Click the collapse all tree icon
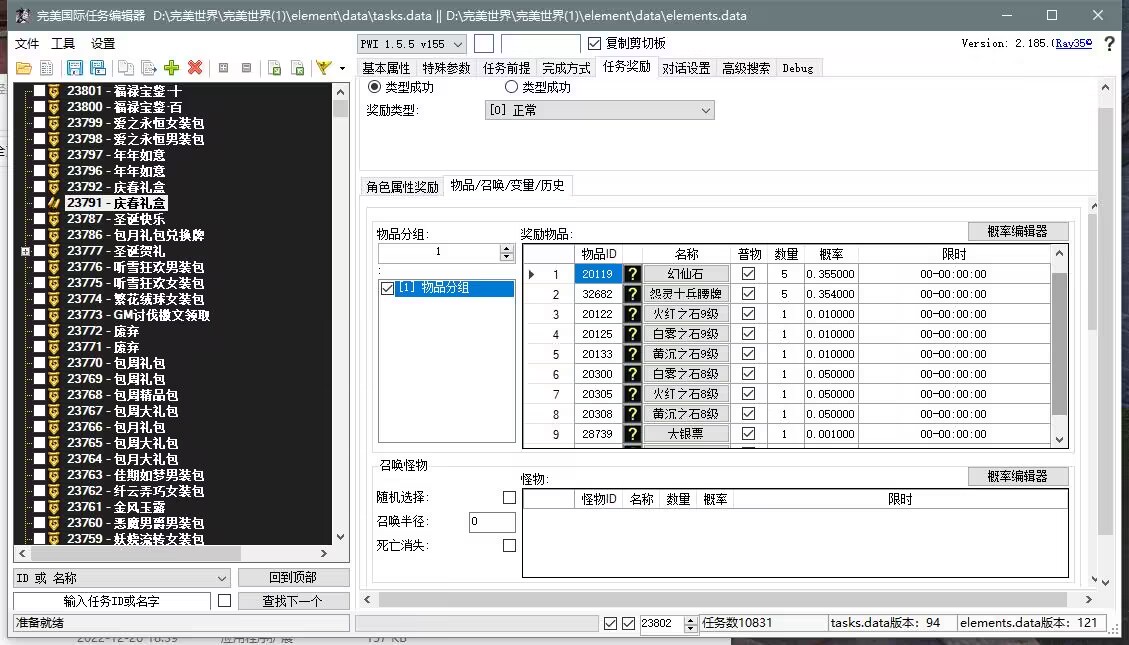1129x645 pixels. [x=246, y=68]
